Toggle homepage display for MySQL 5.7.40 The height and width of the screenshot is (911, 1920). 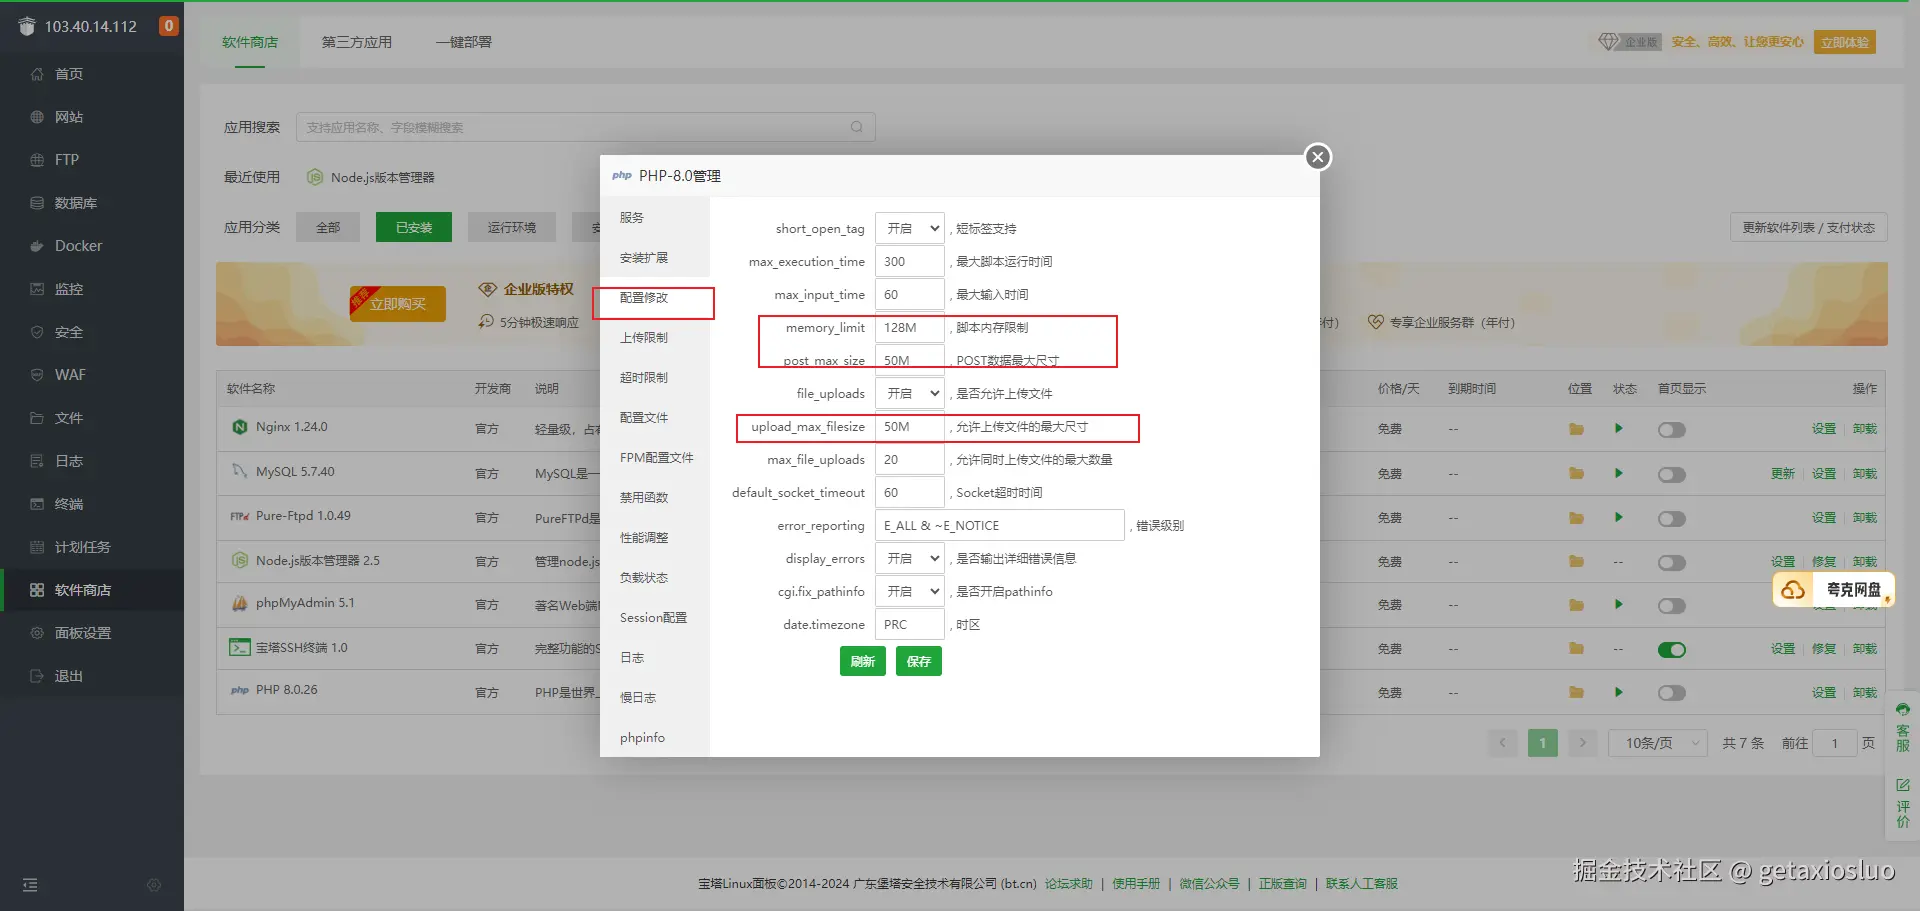tap(1672, 474)
